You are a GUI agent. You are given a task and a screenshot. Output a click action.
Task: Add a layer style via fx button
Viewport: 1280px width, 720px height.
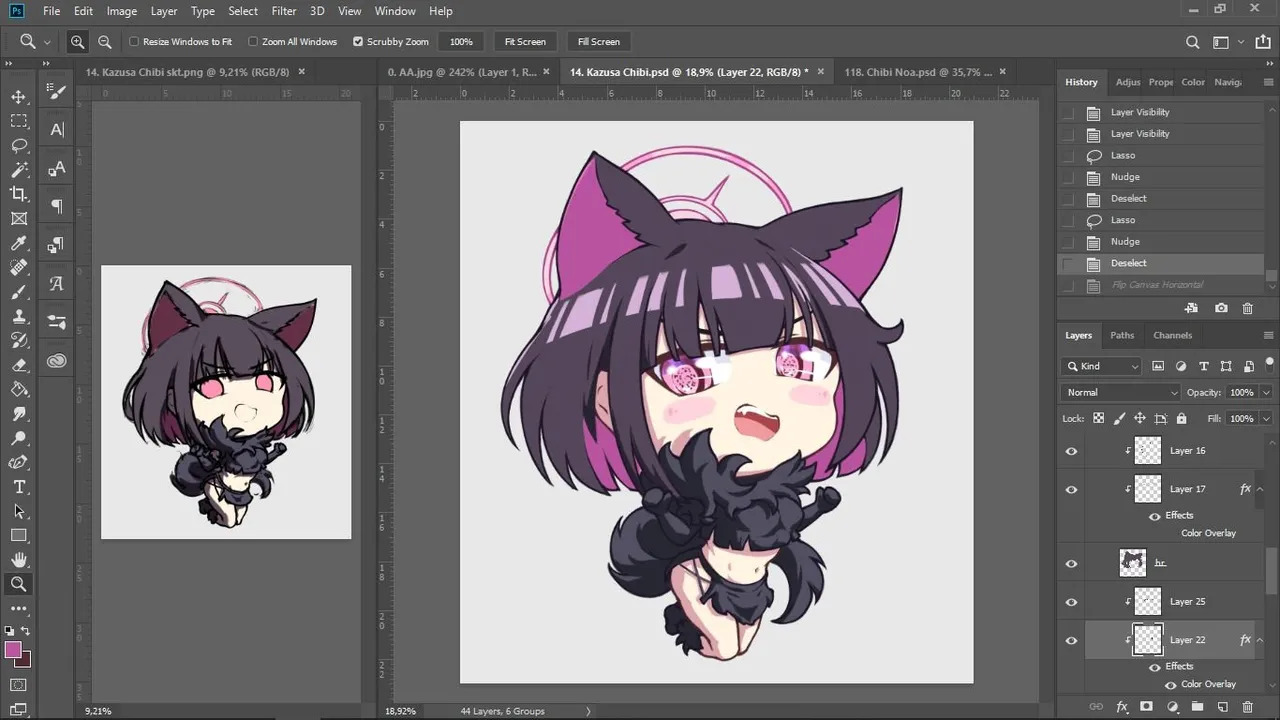tap(1121, 707)
